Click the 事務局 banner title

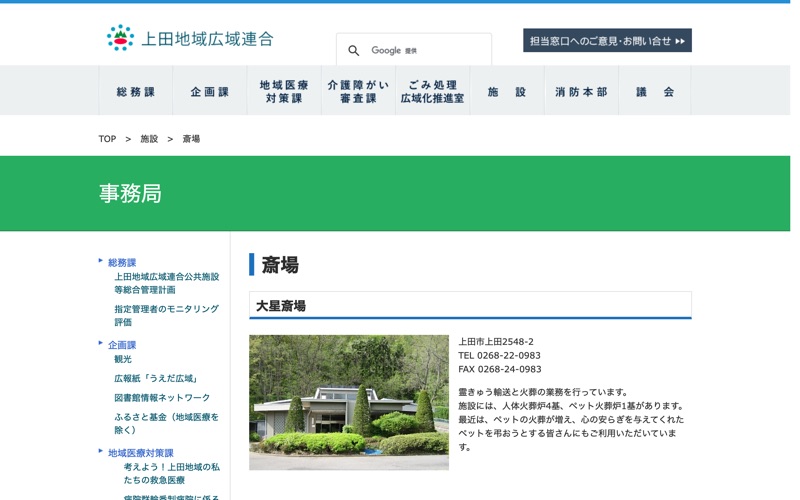click(130, 194)
